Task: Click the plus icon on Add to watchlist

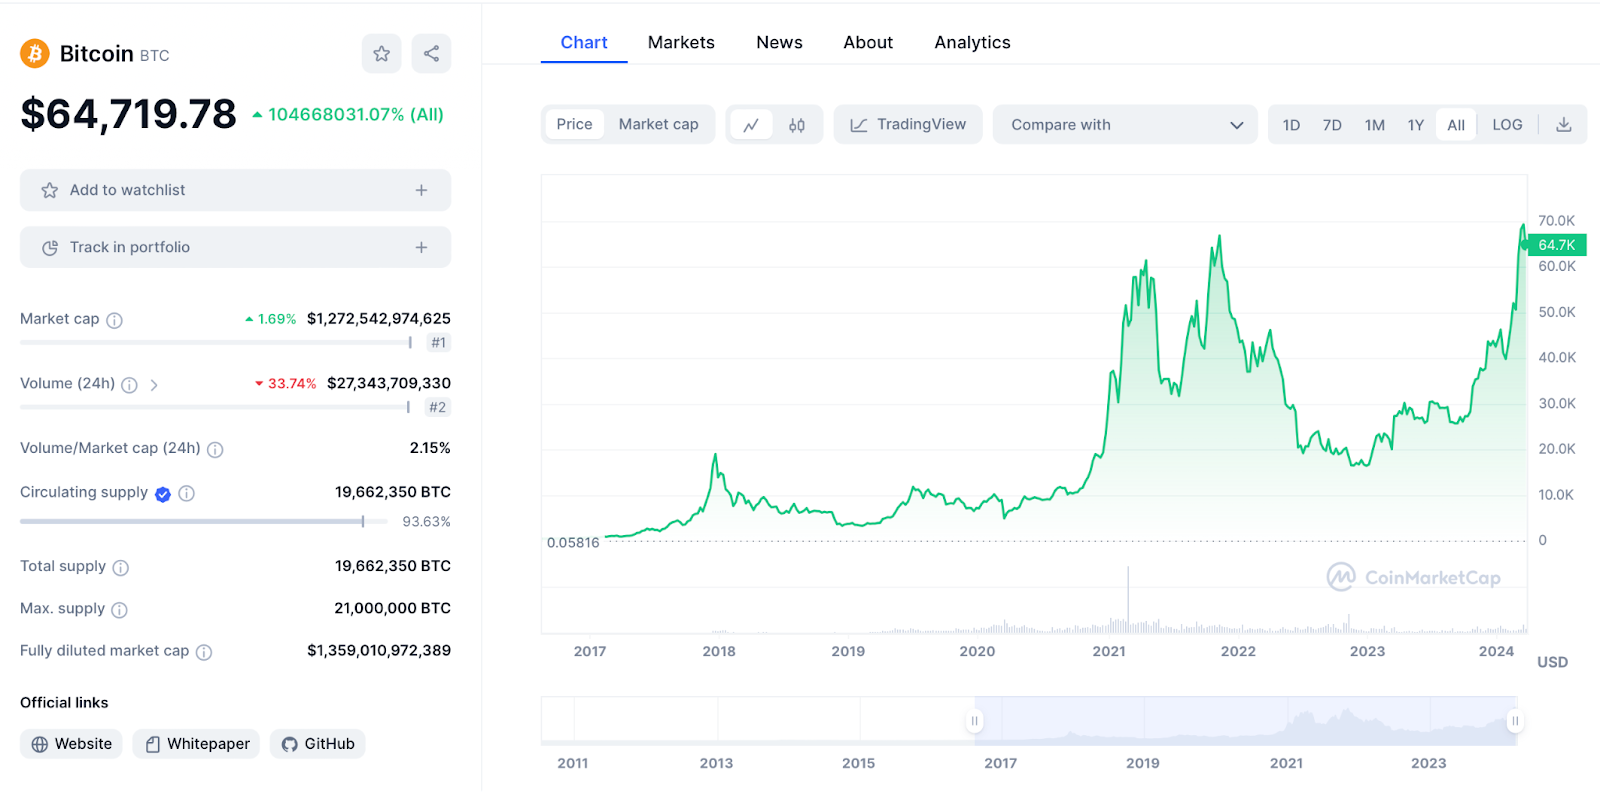Action: click(421, 190)
